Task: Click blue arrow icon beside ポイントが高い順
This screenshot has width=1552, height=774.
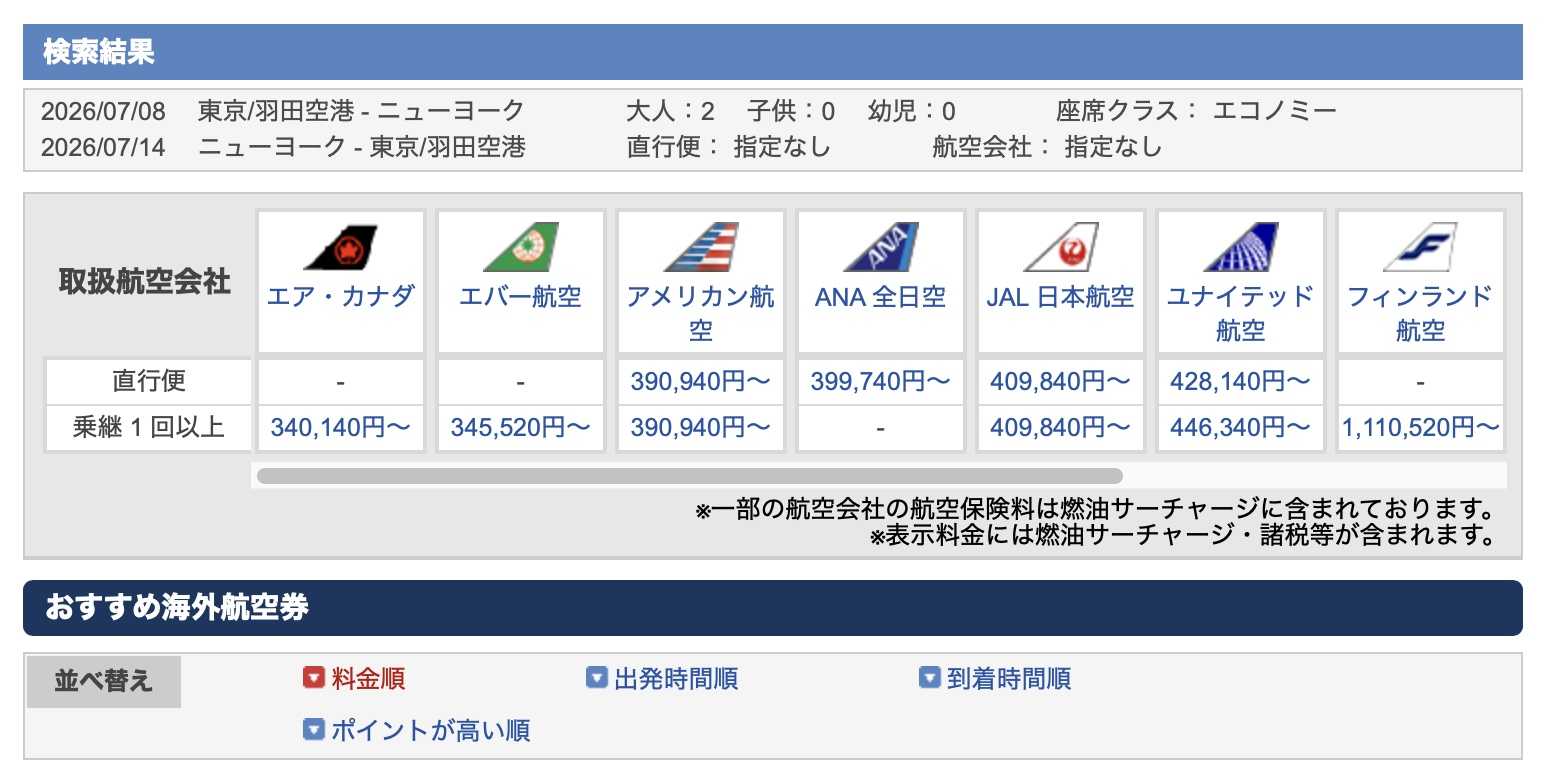Action: pyautogui.click(x=314, y=730)
